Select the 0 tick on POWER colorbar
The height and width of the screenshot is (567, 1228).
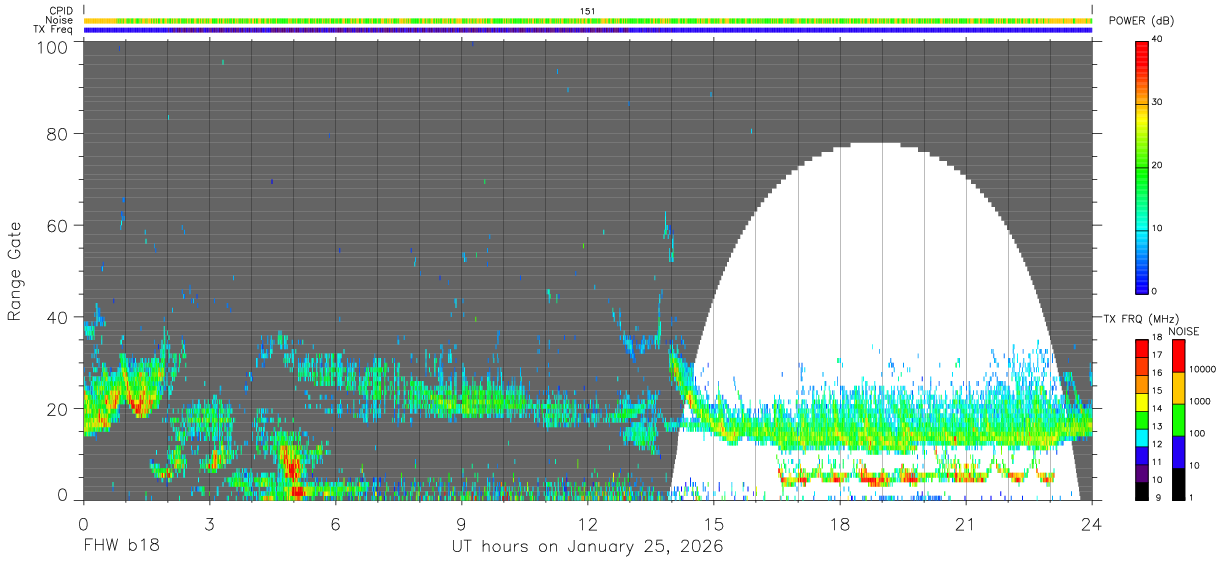click(x=1155, y=292)
